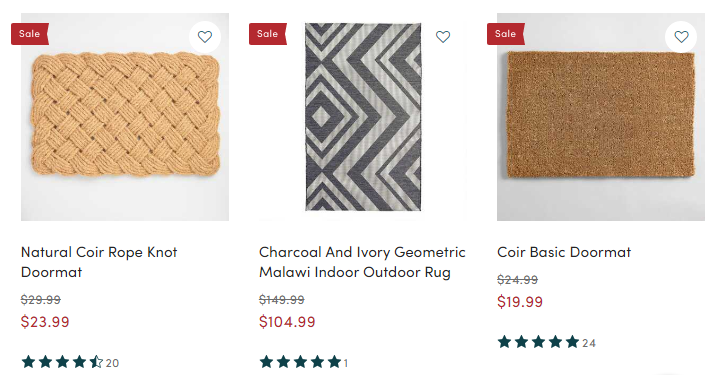
Task: Open Charcoal And Ivory Geometric Malawi Rug link
Action: [x=362, y=262]
